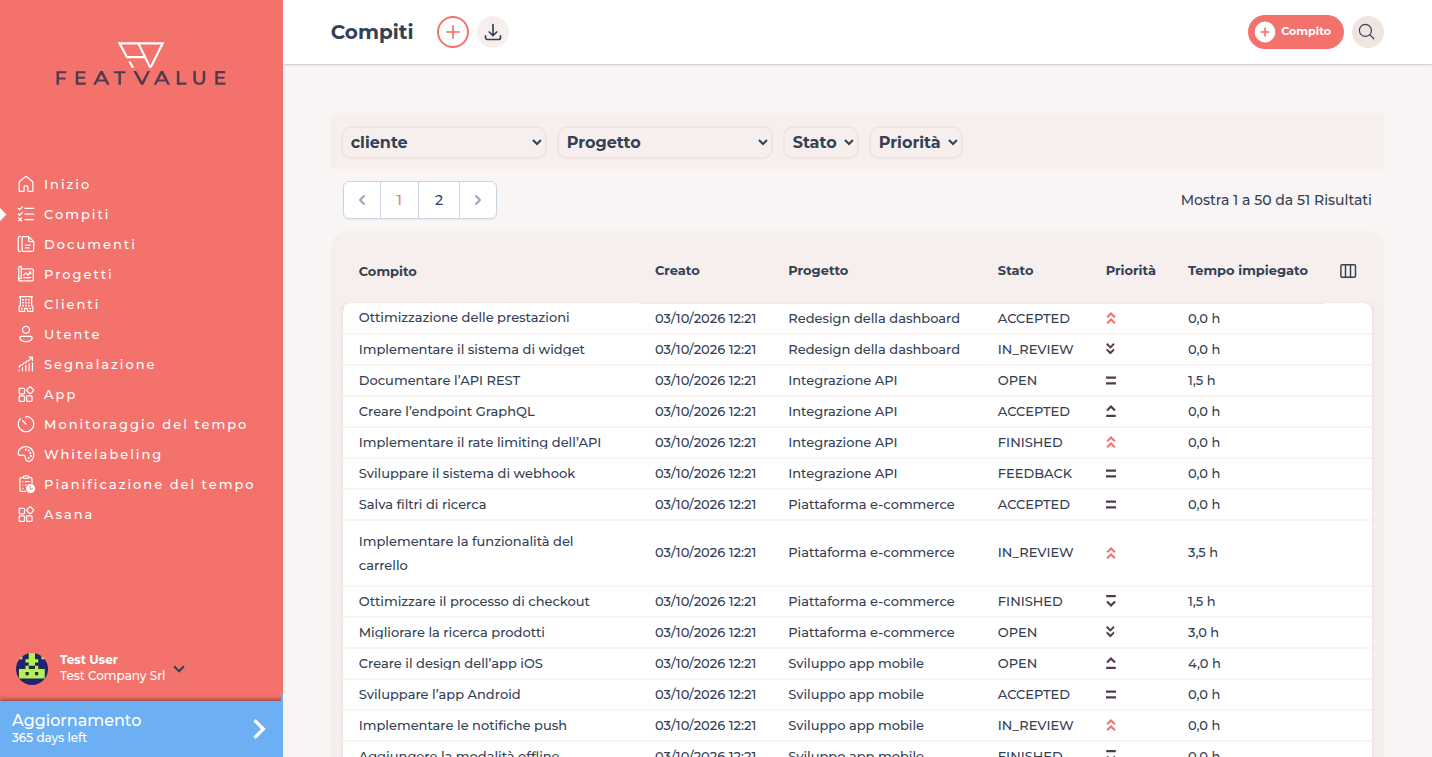Image resolution: width=1432 pixels, height=757 pixels.
Task: Open the Progetto filter dropdown
Action: click(665, 142)
